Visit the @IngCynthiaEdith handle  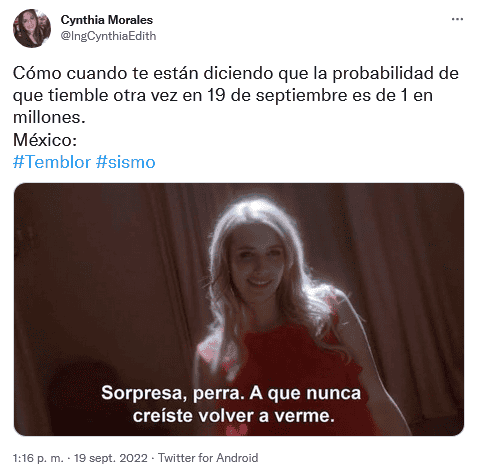[x=108, y=36]
